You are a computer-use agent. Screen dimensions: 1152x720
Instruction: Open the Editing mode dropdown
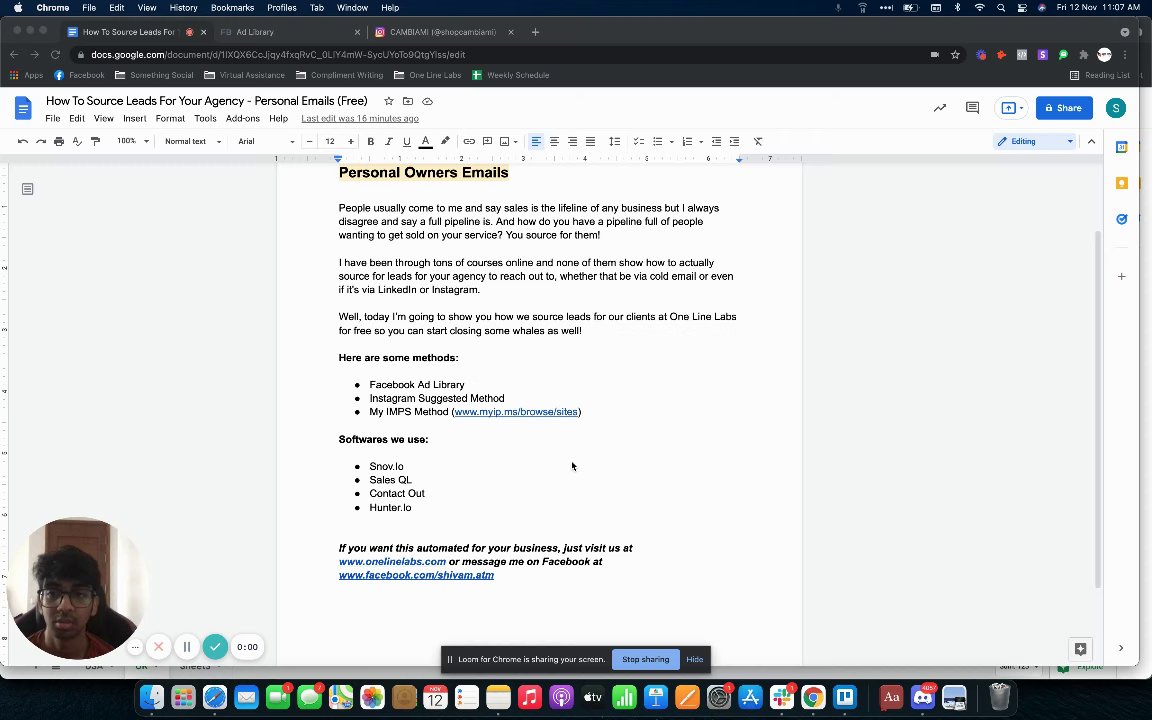click(1034, 141)
